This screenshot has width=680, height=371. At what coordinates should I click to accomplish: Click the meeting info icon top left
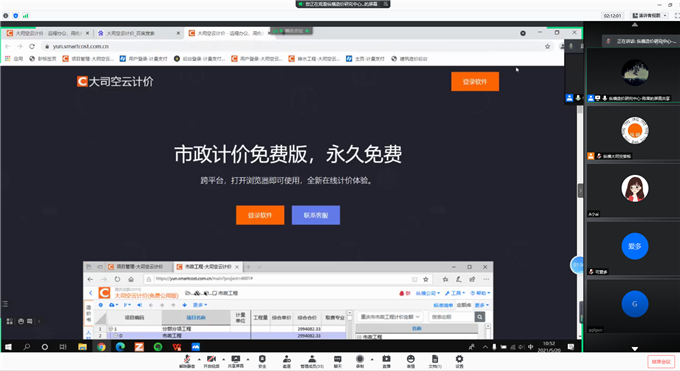[6, 16]
